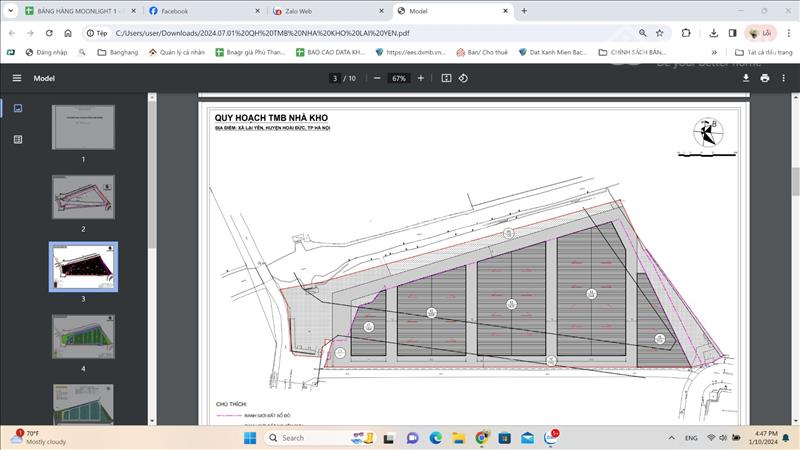The height and width of the screenshot is (450, 800).
Task: Fit PDF page to width
Action: [x=446, y=78]
